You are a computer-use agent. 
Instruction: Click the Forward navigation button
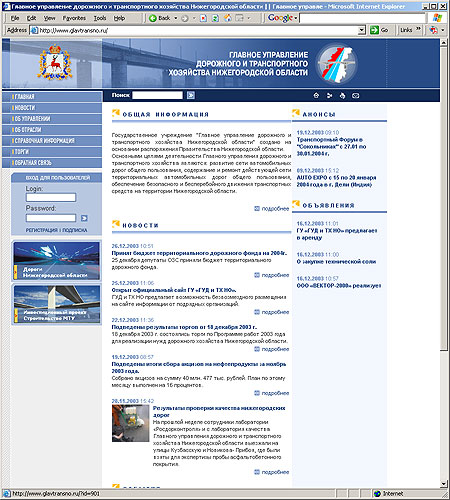pyautogui.click(x=185, y=18)
